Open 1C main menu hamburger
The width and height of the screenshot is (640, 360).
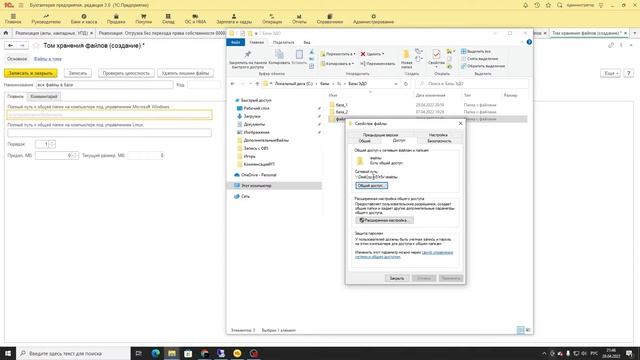(21, 5)
